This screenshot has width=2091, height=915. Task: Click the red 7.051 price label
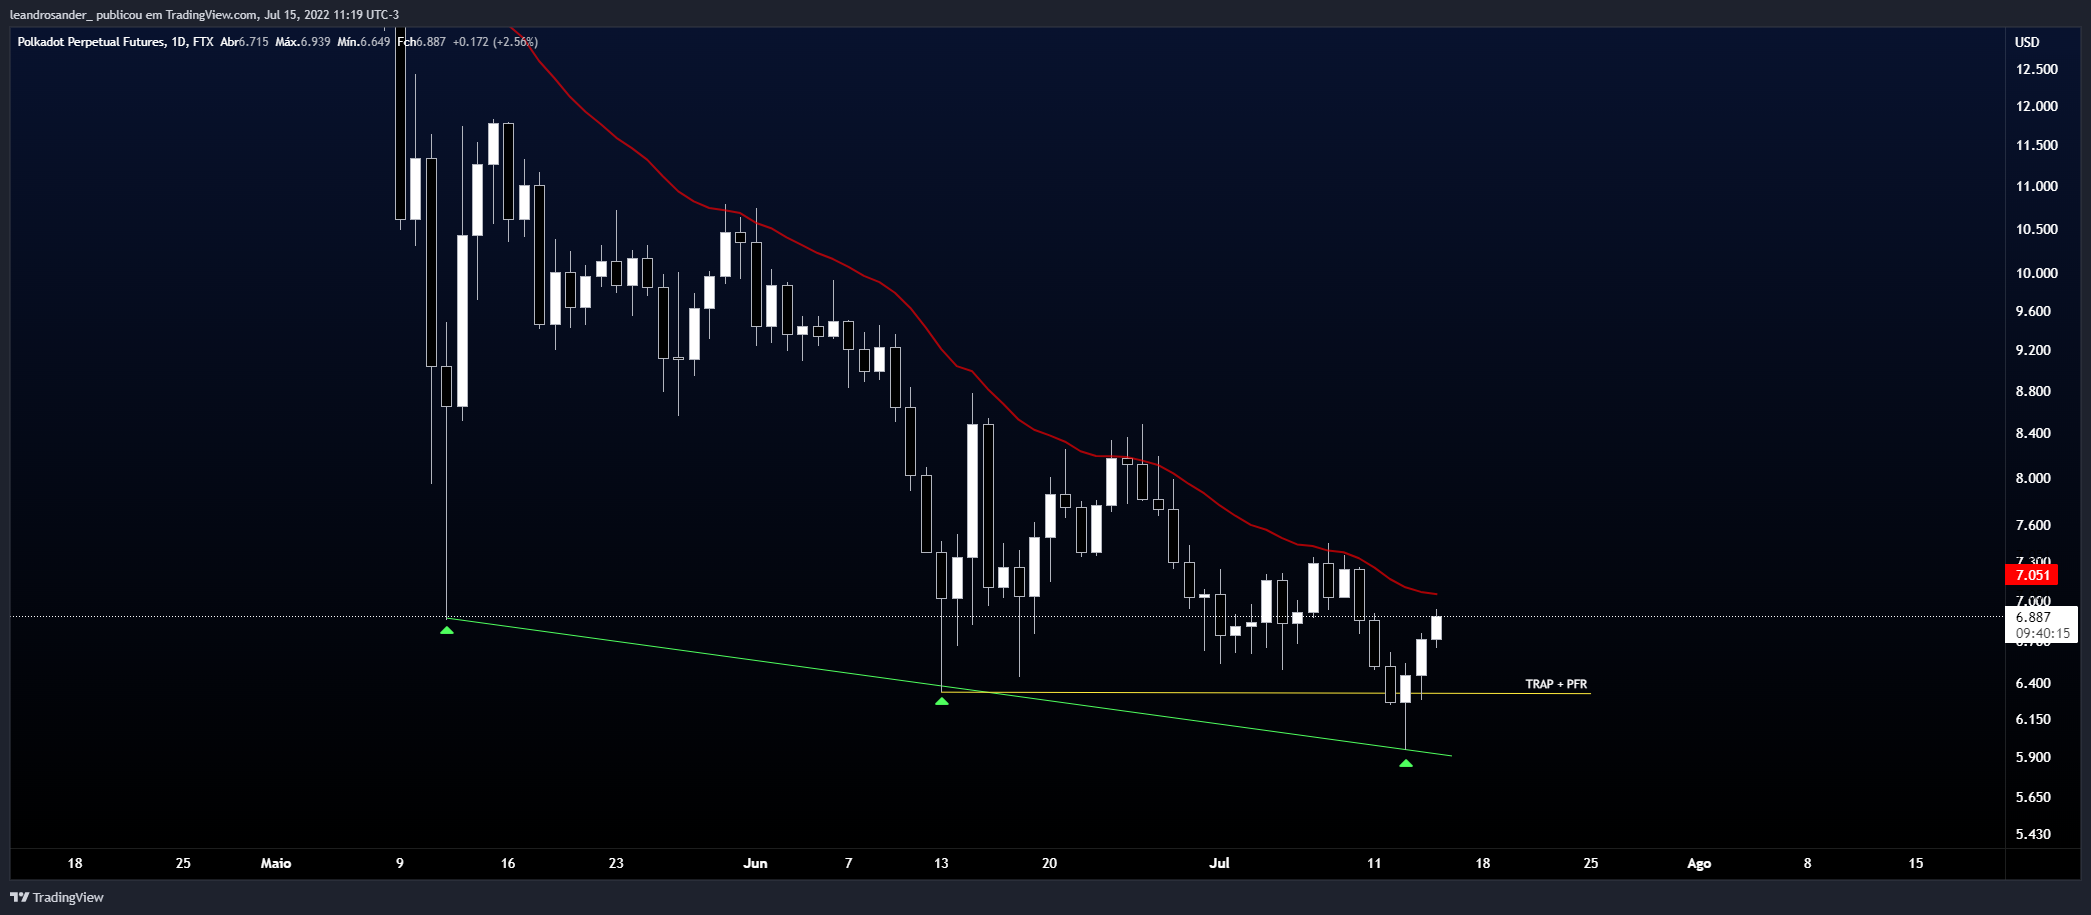tap(2031, 575)
